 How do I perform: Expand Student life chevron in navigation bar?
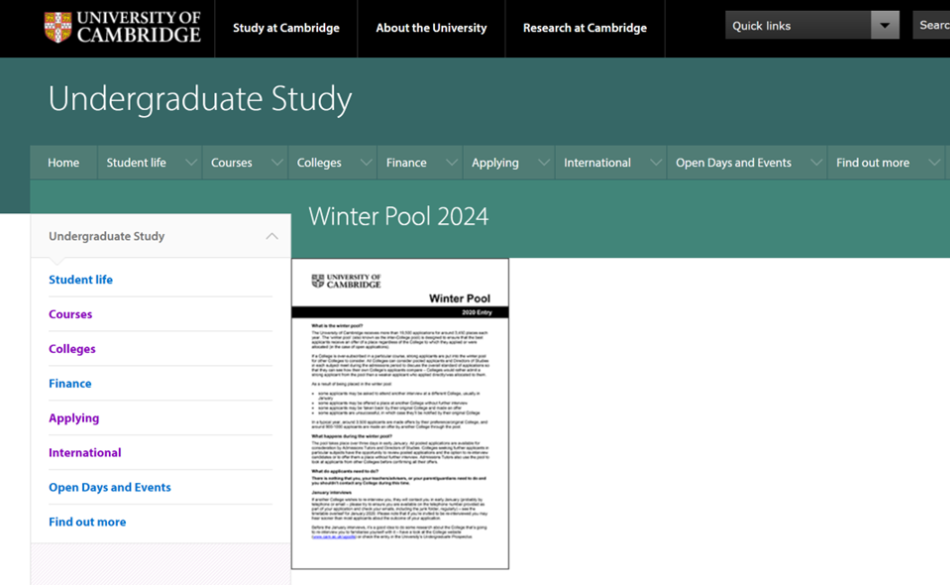[x=191, y=162]
